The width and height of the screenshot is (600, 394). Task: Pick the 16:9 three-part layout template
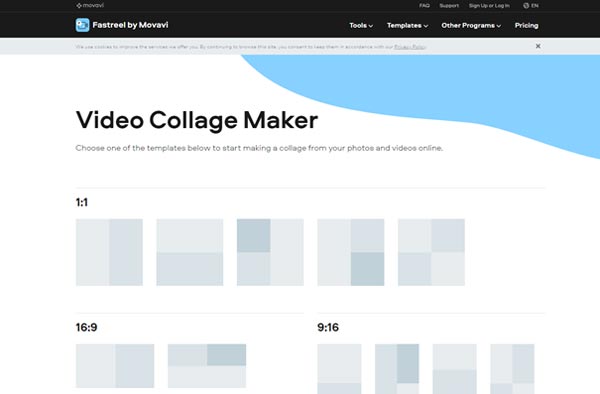point(207,366)
